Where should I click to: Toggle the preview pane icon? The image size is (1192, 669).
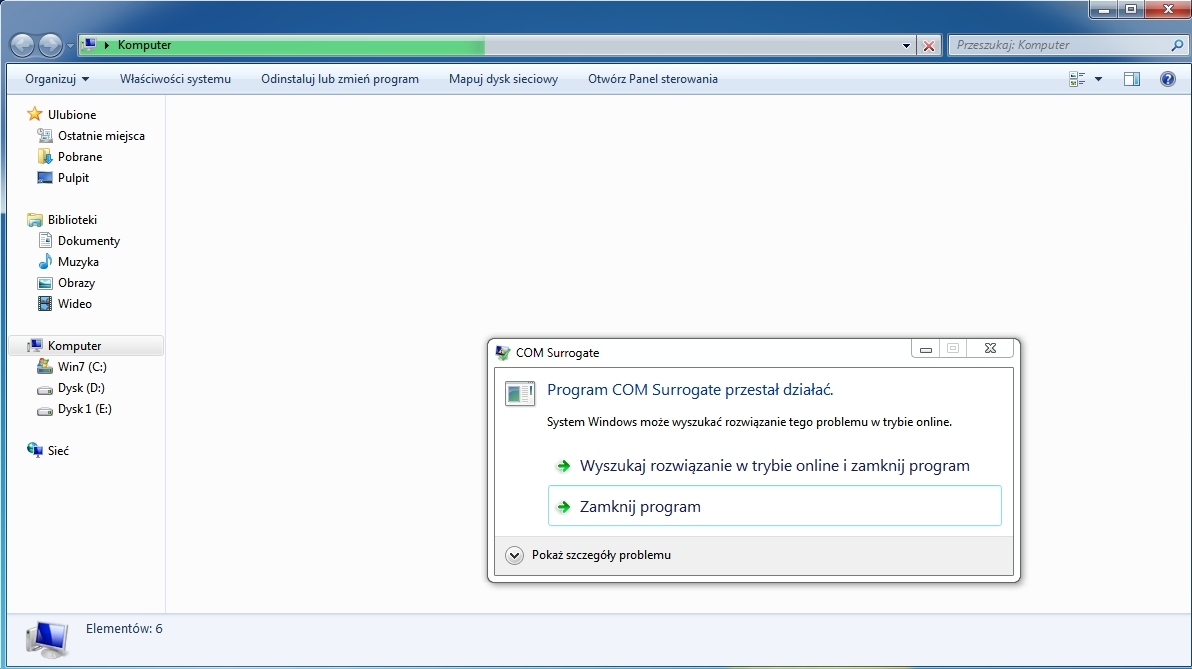(1132, 79)
